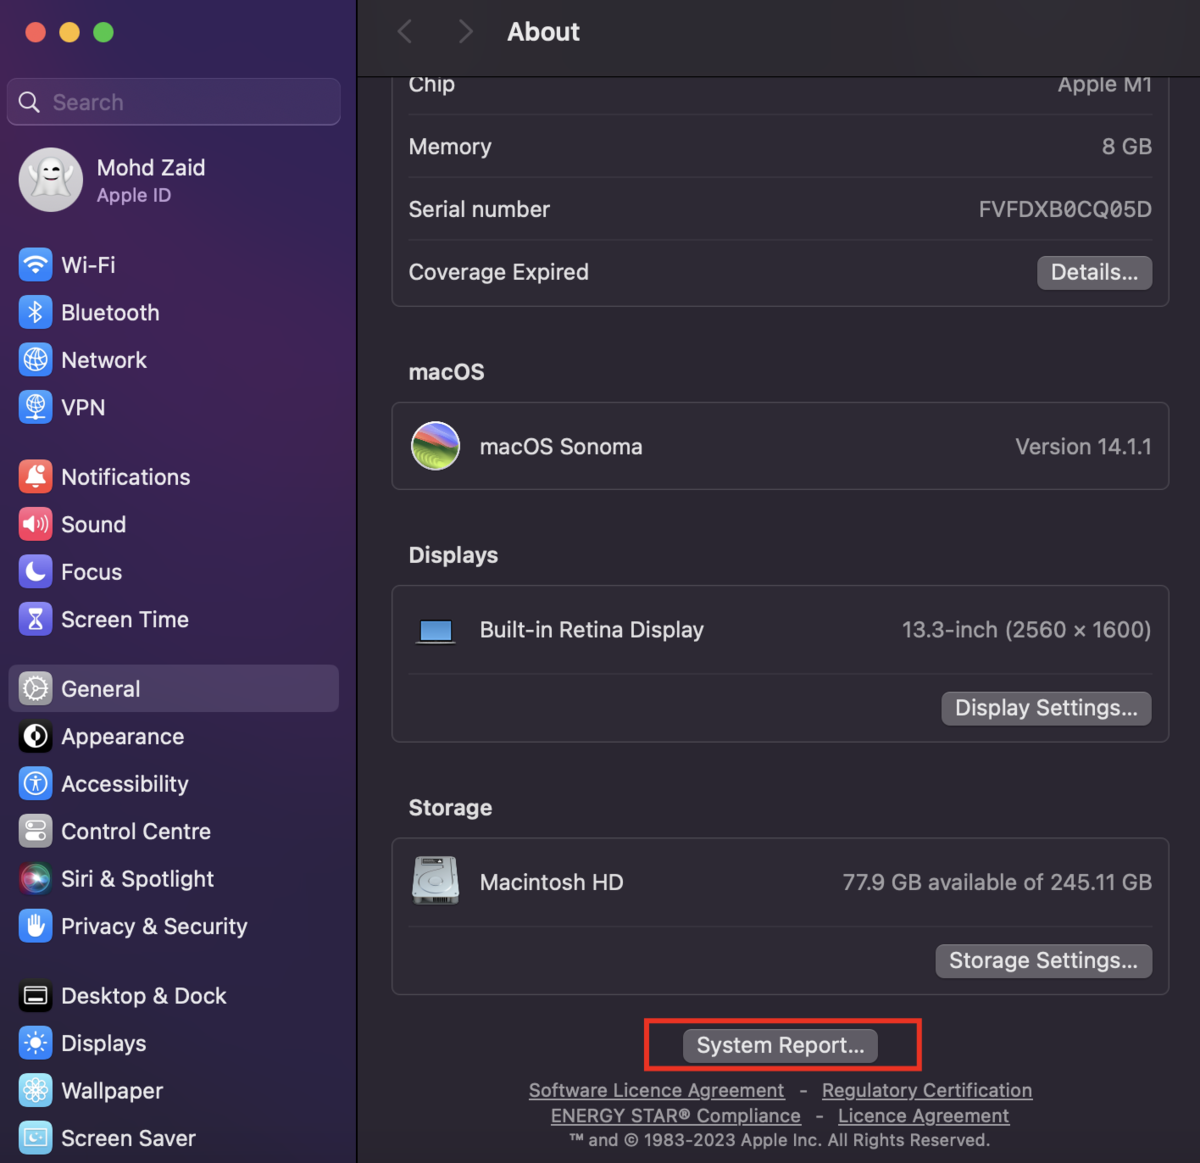Open the Regulatory Certification link
Screen dimensions: 1200x1163
(927, 1090)
